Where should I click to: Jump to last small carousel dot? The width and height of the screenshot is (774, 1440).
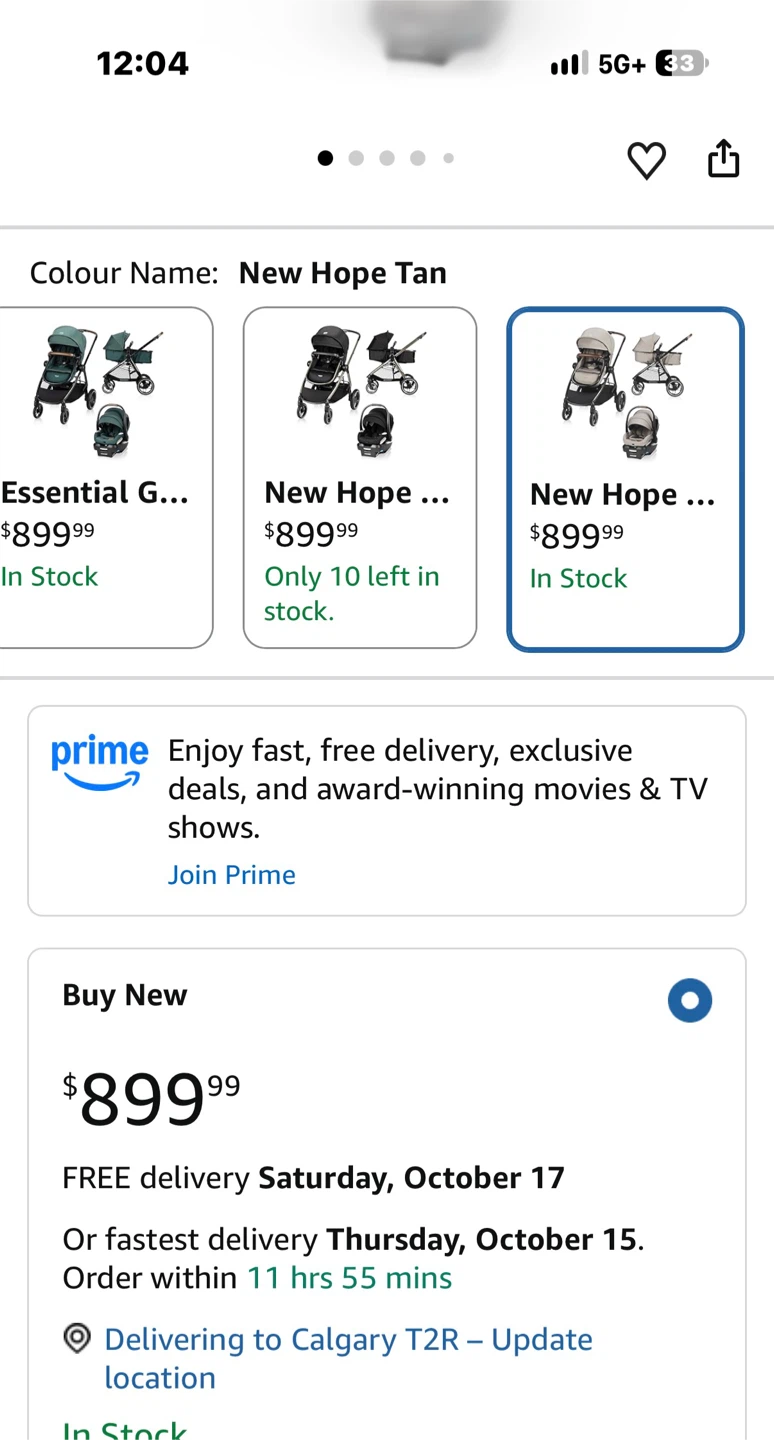click(x=448, y=158)
